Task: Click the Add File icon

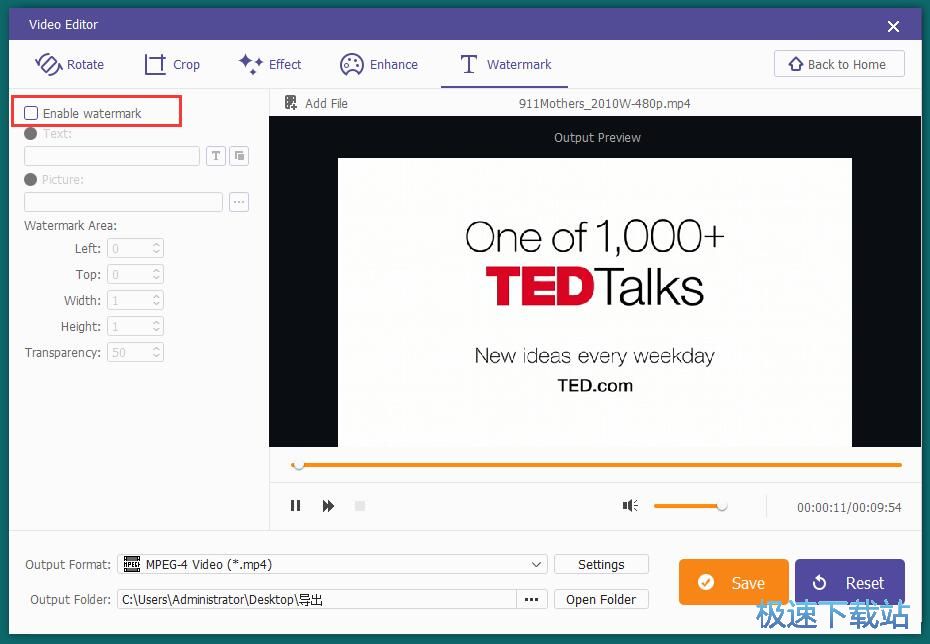Action: coord(291,103)
